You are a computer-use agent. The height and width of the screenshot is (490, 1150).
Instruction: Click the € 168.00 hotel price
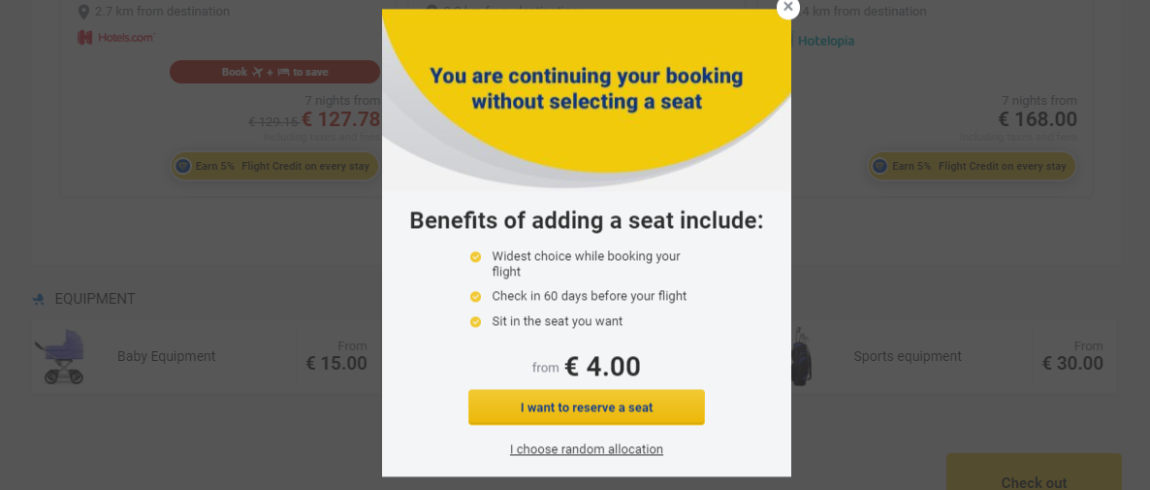(1038, 120)
